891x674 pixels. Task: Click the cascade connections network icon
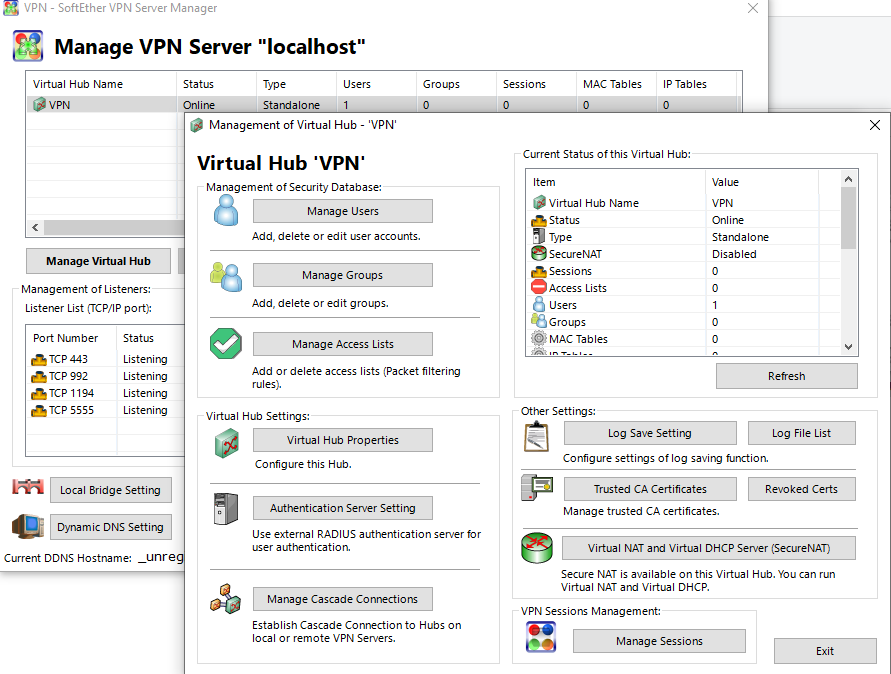click(x=226, y=598)
